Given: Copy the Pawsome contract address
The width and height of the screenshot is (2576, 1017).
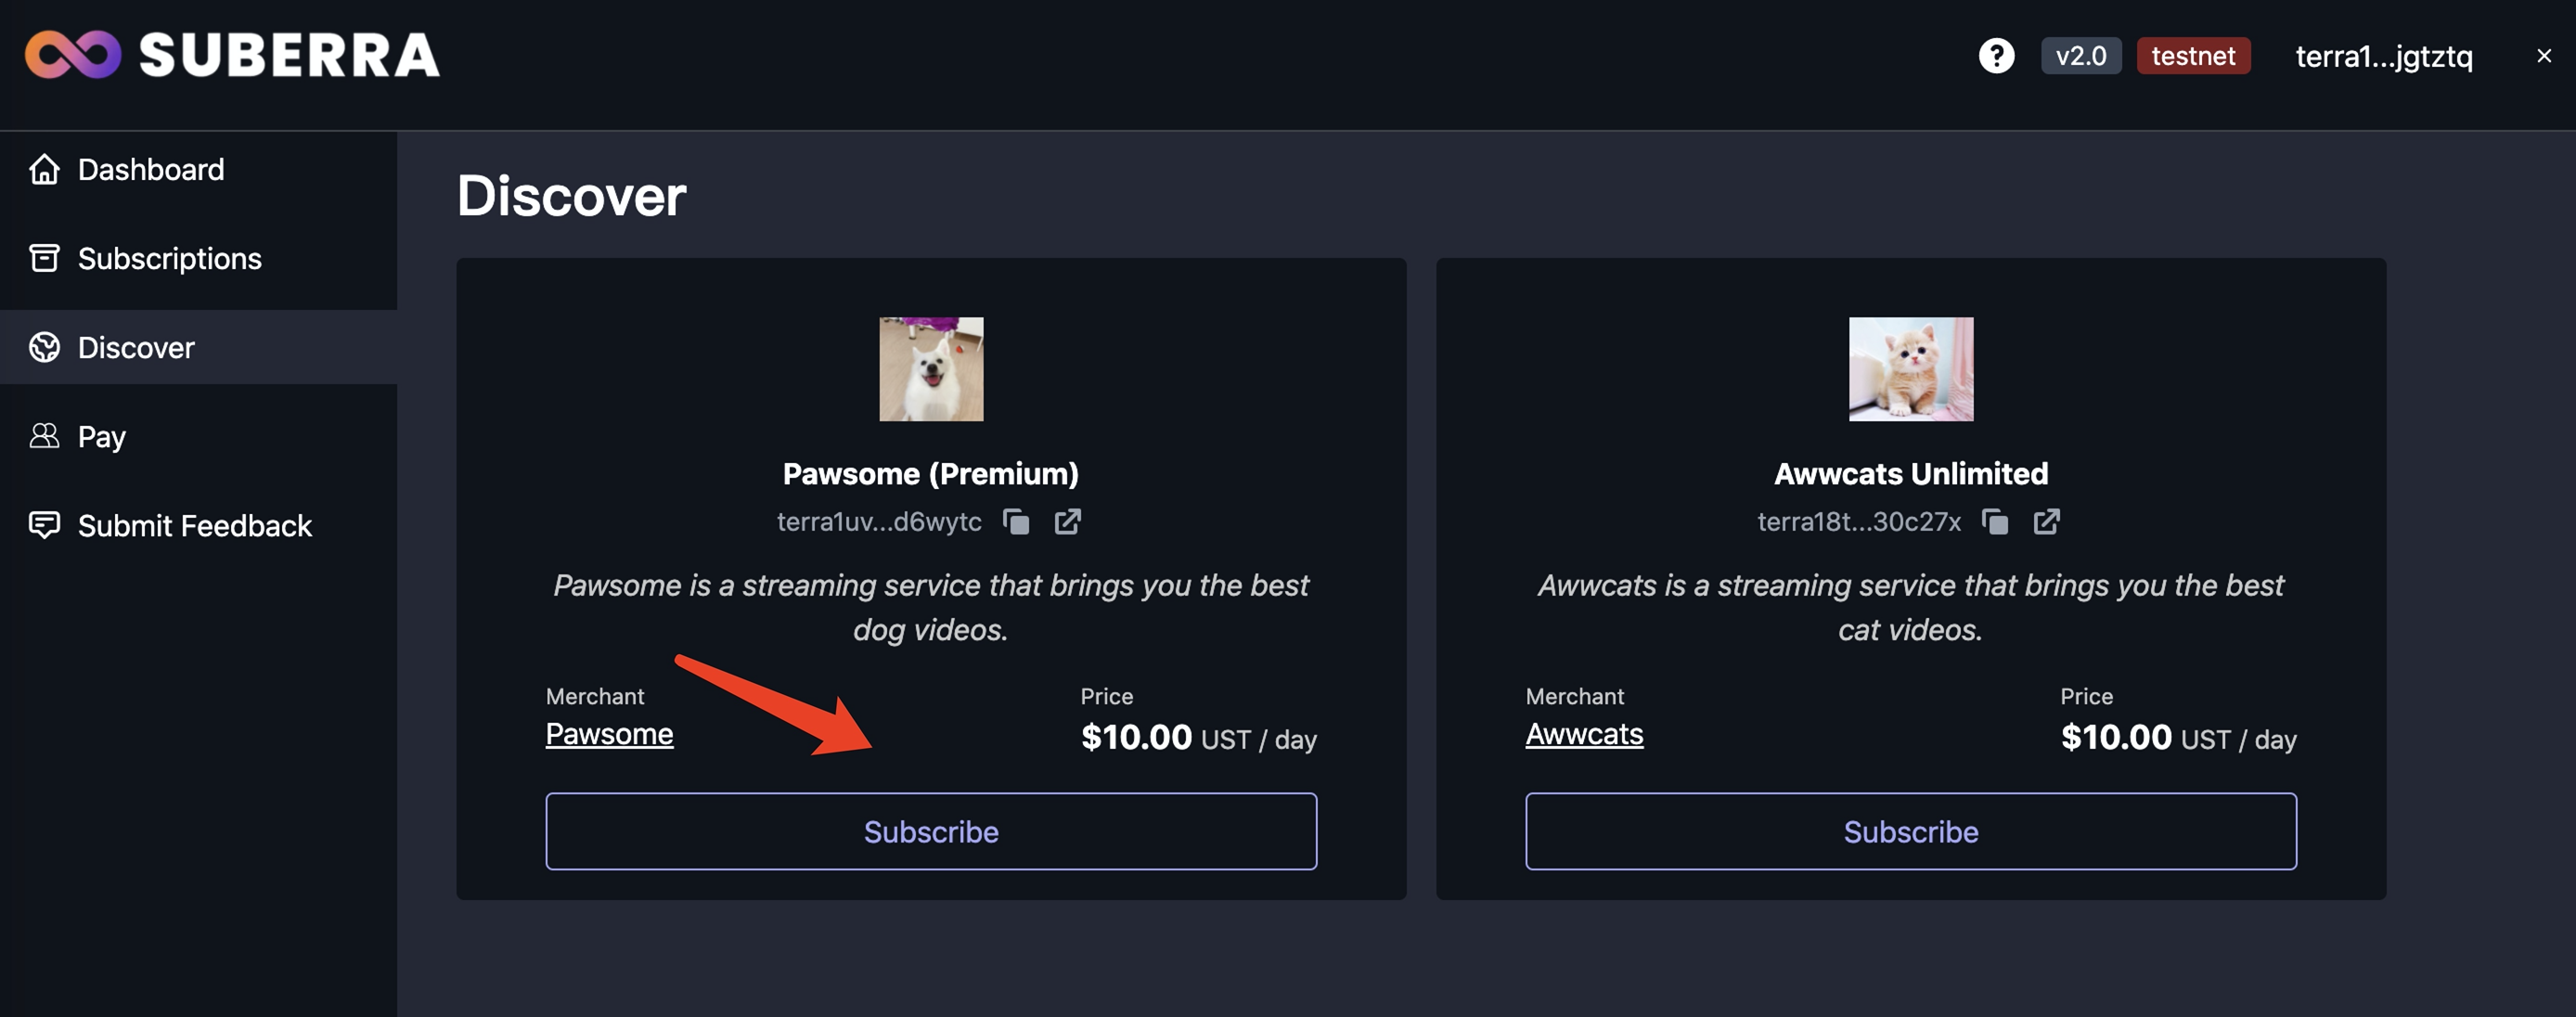Looking at the screenshot, I should pyautogui.click(x=1016, y=522).
